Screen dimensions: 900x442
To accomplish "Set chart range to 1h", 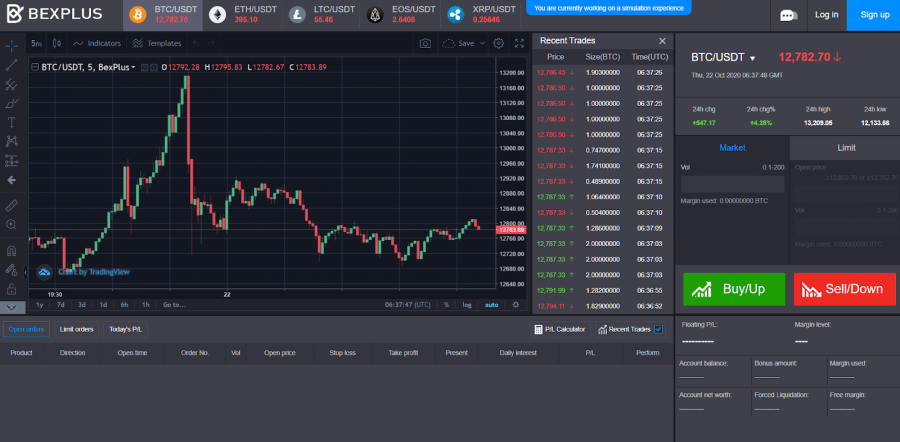I will click(146, 305).
